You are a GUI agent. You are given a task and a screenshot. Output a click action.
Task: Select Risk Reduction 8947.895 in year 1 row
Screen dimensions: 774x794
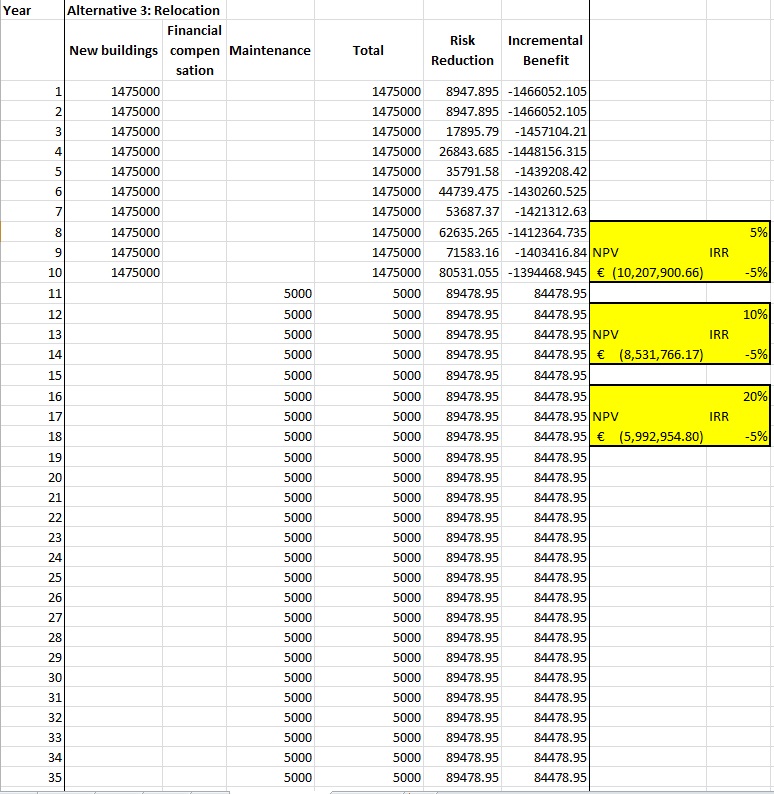pyautogui.click(x=463, y=91)
